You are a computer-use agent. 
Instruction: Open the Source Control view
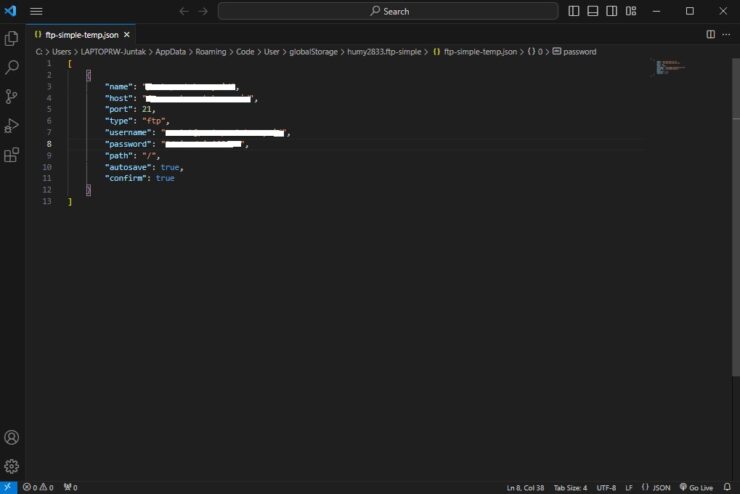[11, 96]
